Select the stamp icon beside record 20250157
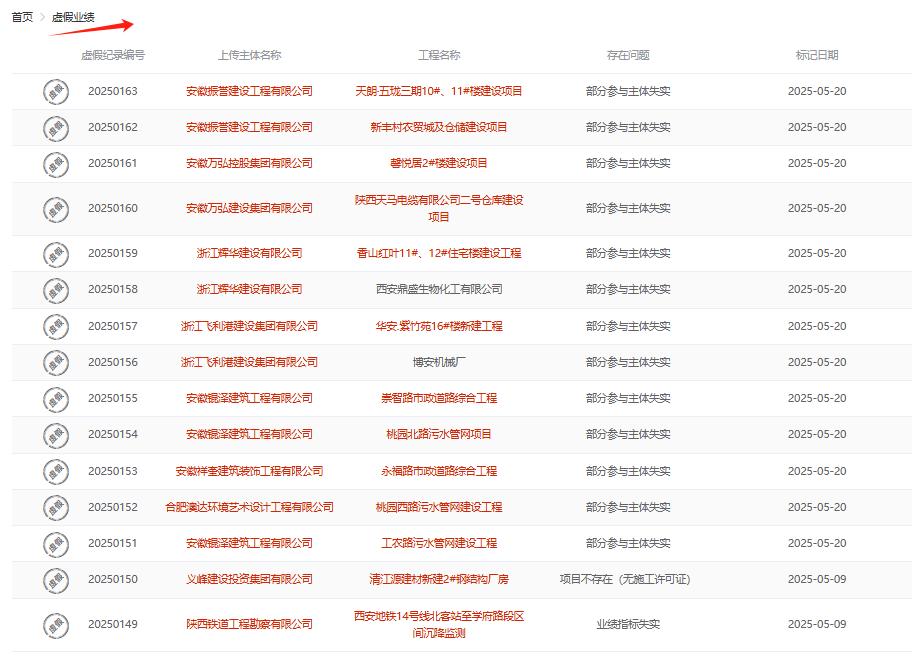The image size is (921, 654). (x=56, y=326)
